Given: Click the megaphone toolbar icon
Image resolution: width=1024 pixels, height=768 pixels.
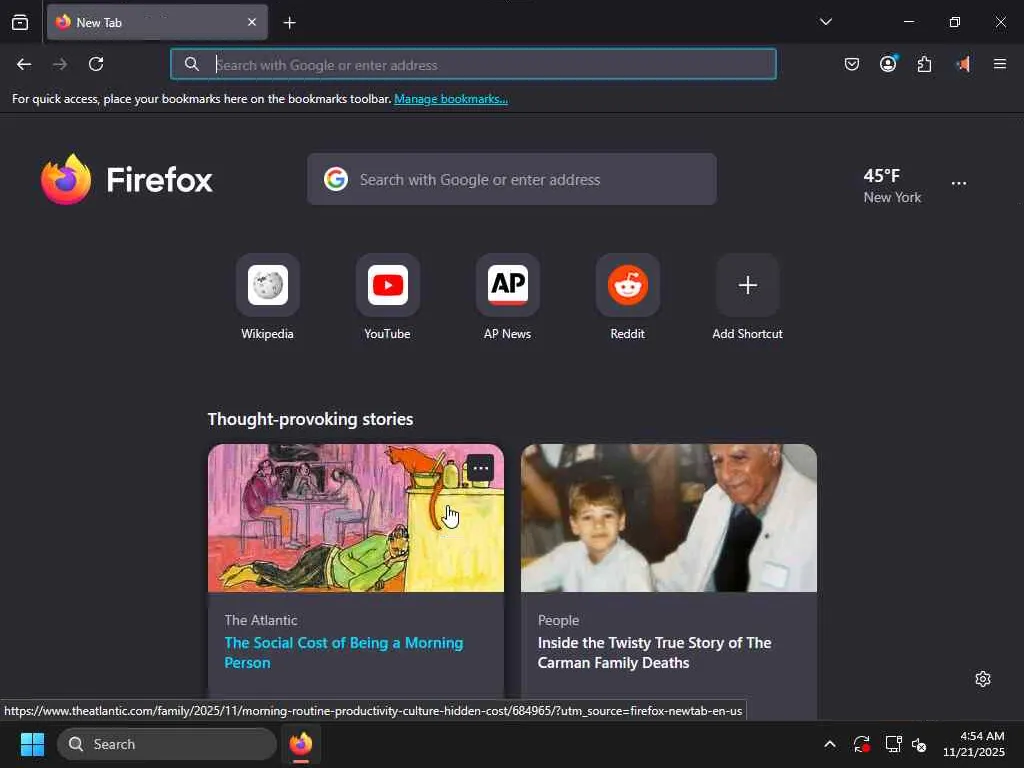Looking at the screenshot, I should pos(963,64).
